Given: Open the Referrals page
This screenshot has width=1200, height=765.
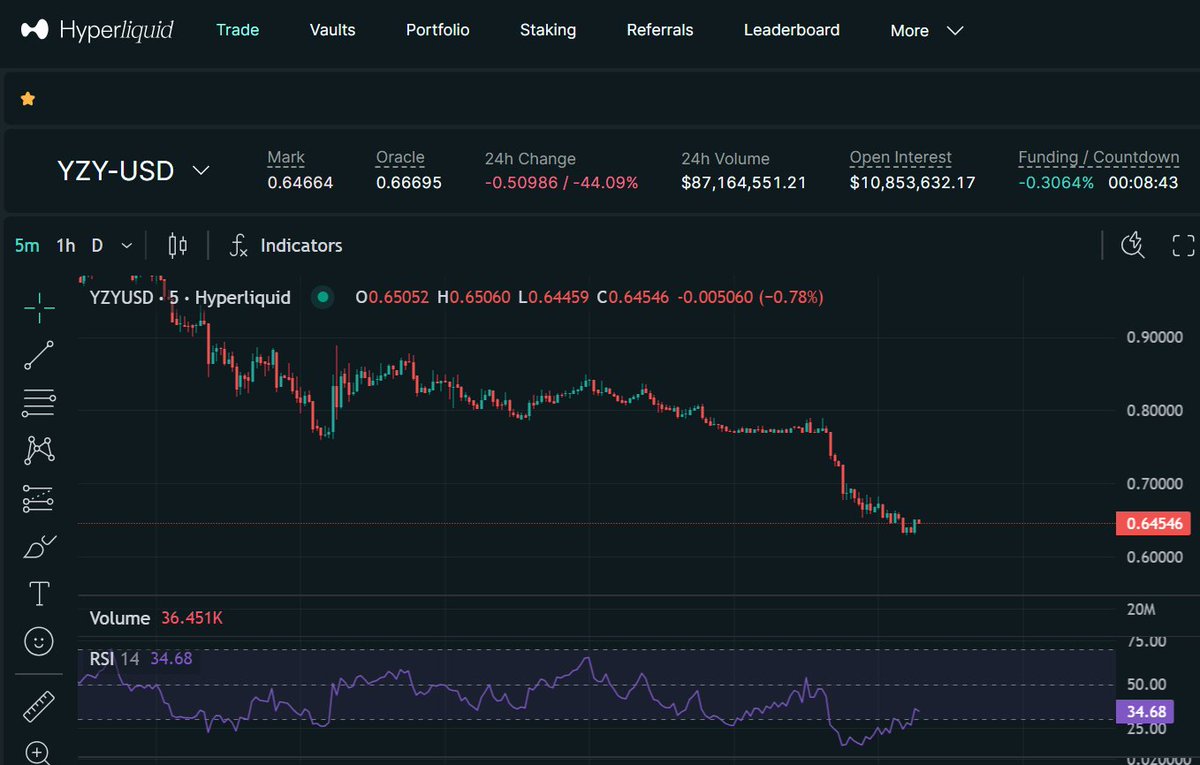Looking at the screenshot, I should 660,30.
